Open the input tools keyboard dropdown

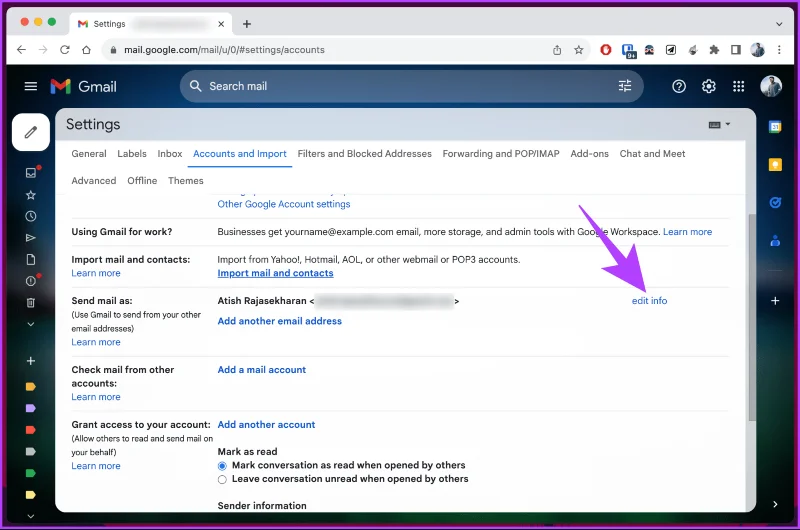tap(719, 125)
